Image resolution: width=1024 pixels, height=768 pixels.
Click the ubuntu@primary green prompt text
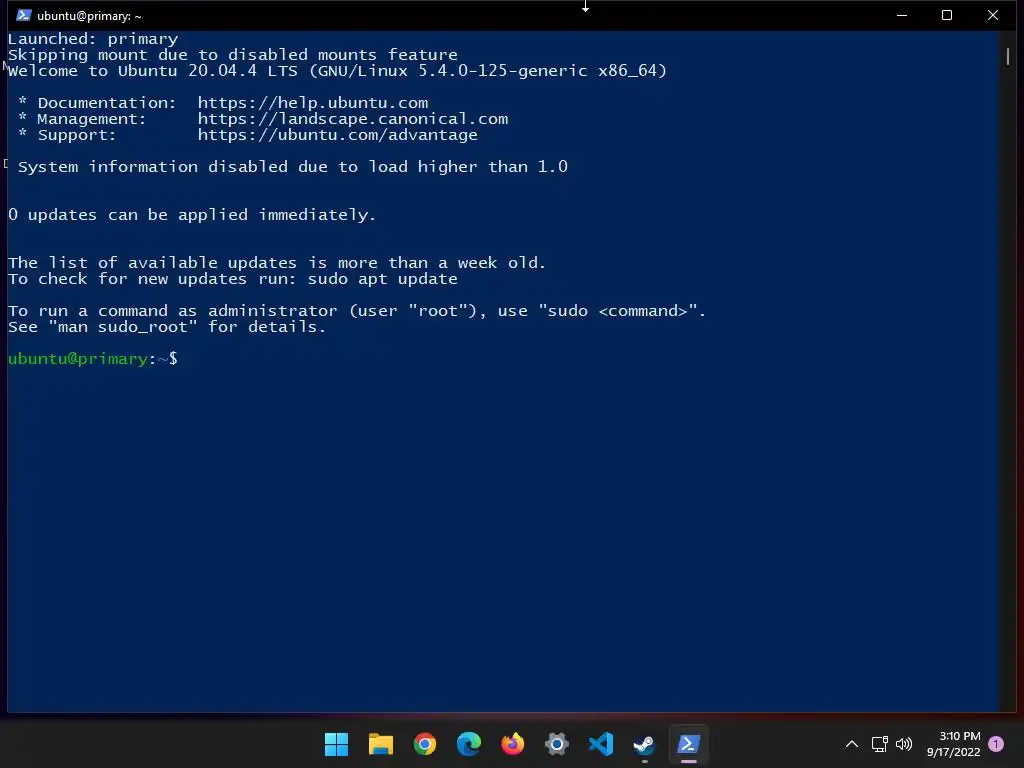coord(78,359)
